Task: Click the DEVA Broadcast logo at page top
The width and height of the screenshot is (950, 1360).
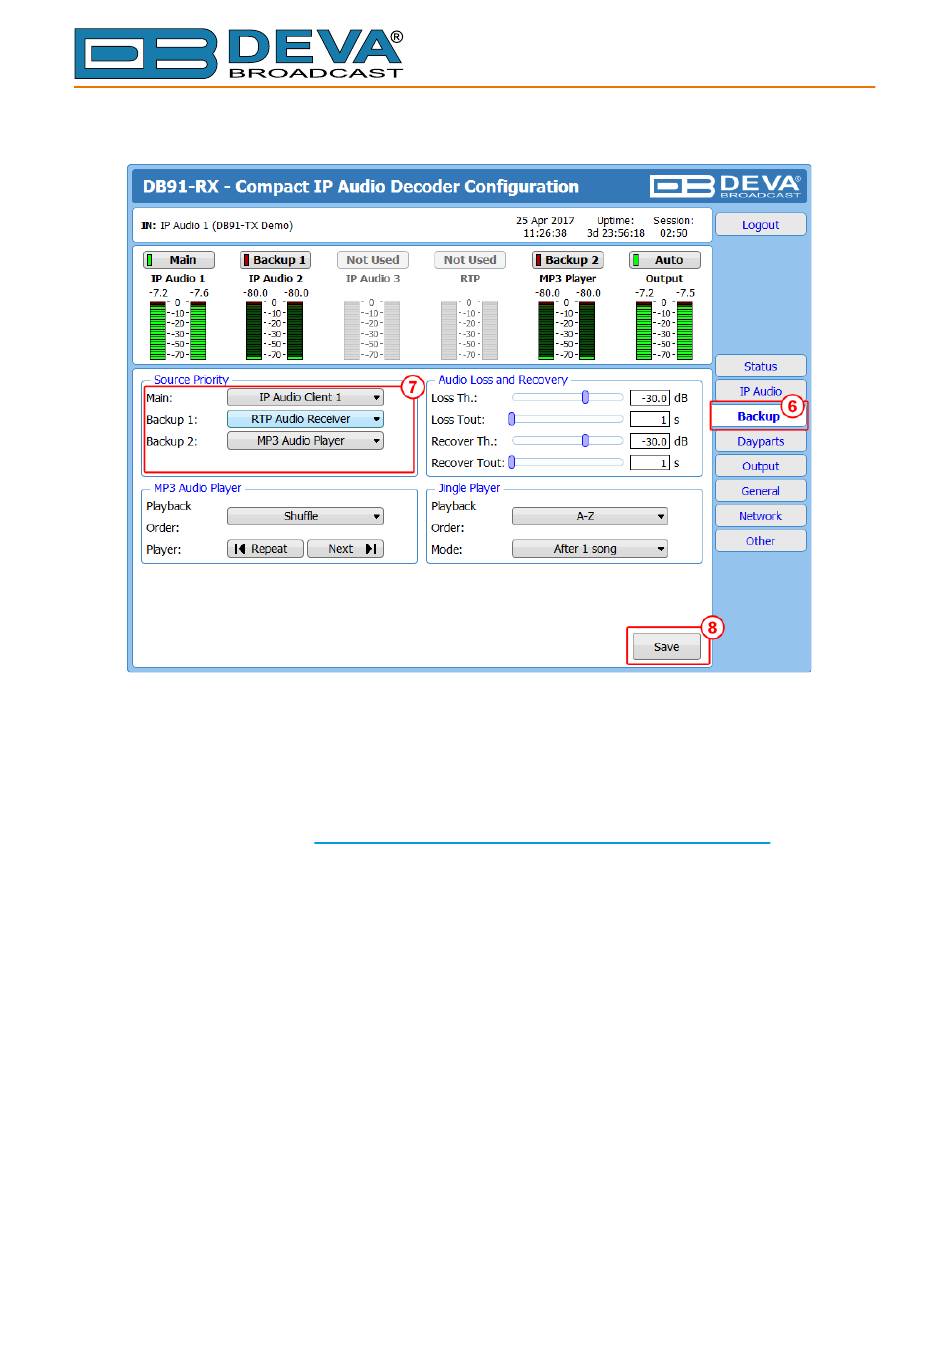Action: tap(239, 54)
